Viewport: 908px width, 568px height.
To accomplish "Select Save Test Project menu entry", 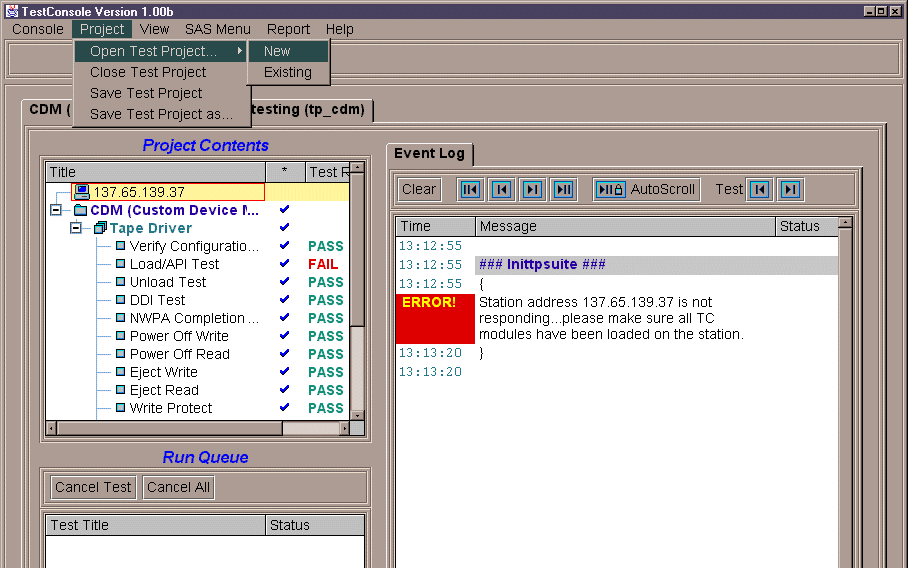I will coord(162,93).
